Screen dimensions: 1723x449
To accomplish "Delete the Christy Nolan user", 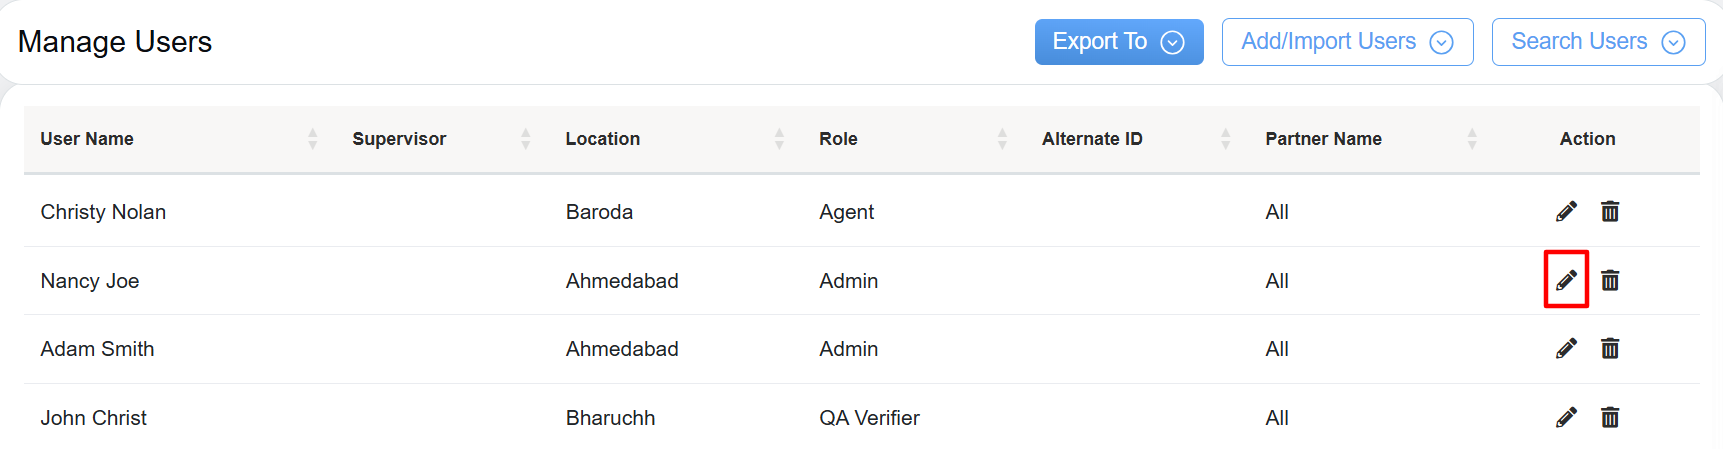I will [x=1610, y=211].
